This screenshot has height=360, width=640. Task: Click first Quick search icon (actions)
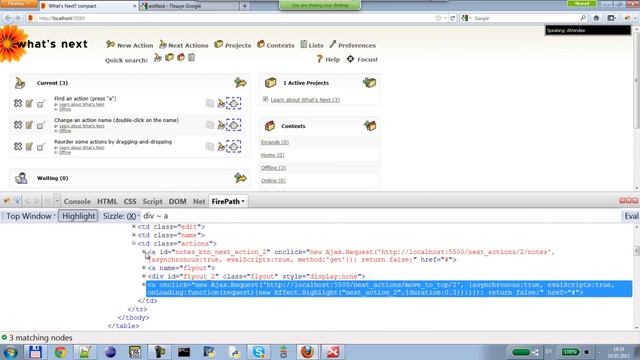158,58
